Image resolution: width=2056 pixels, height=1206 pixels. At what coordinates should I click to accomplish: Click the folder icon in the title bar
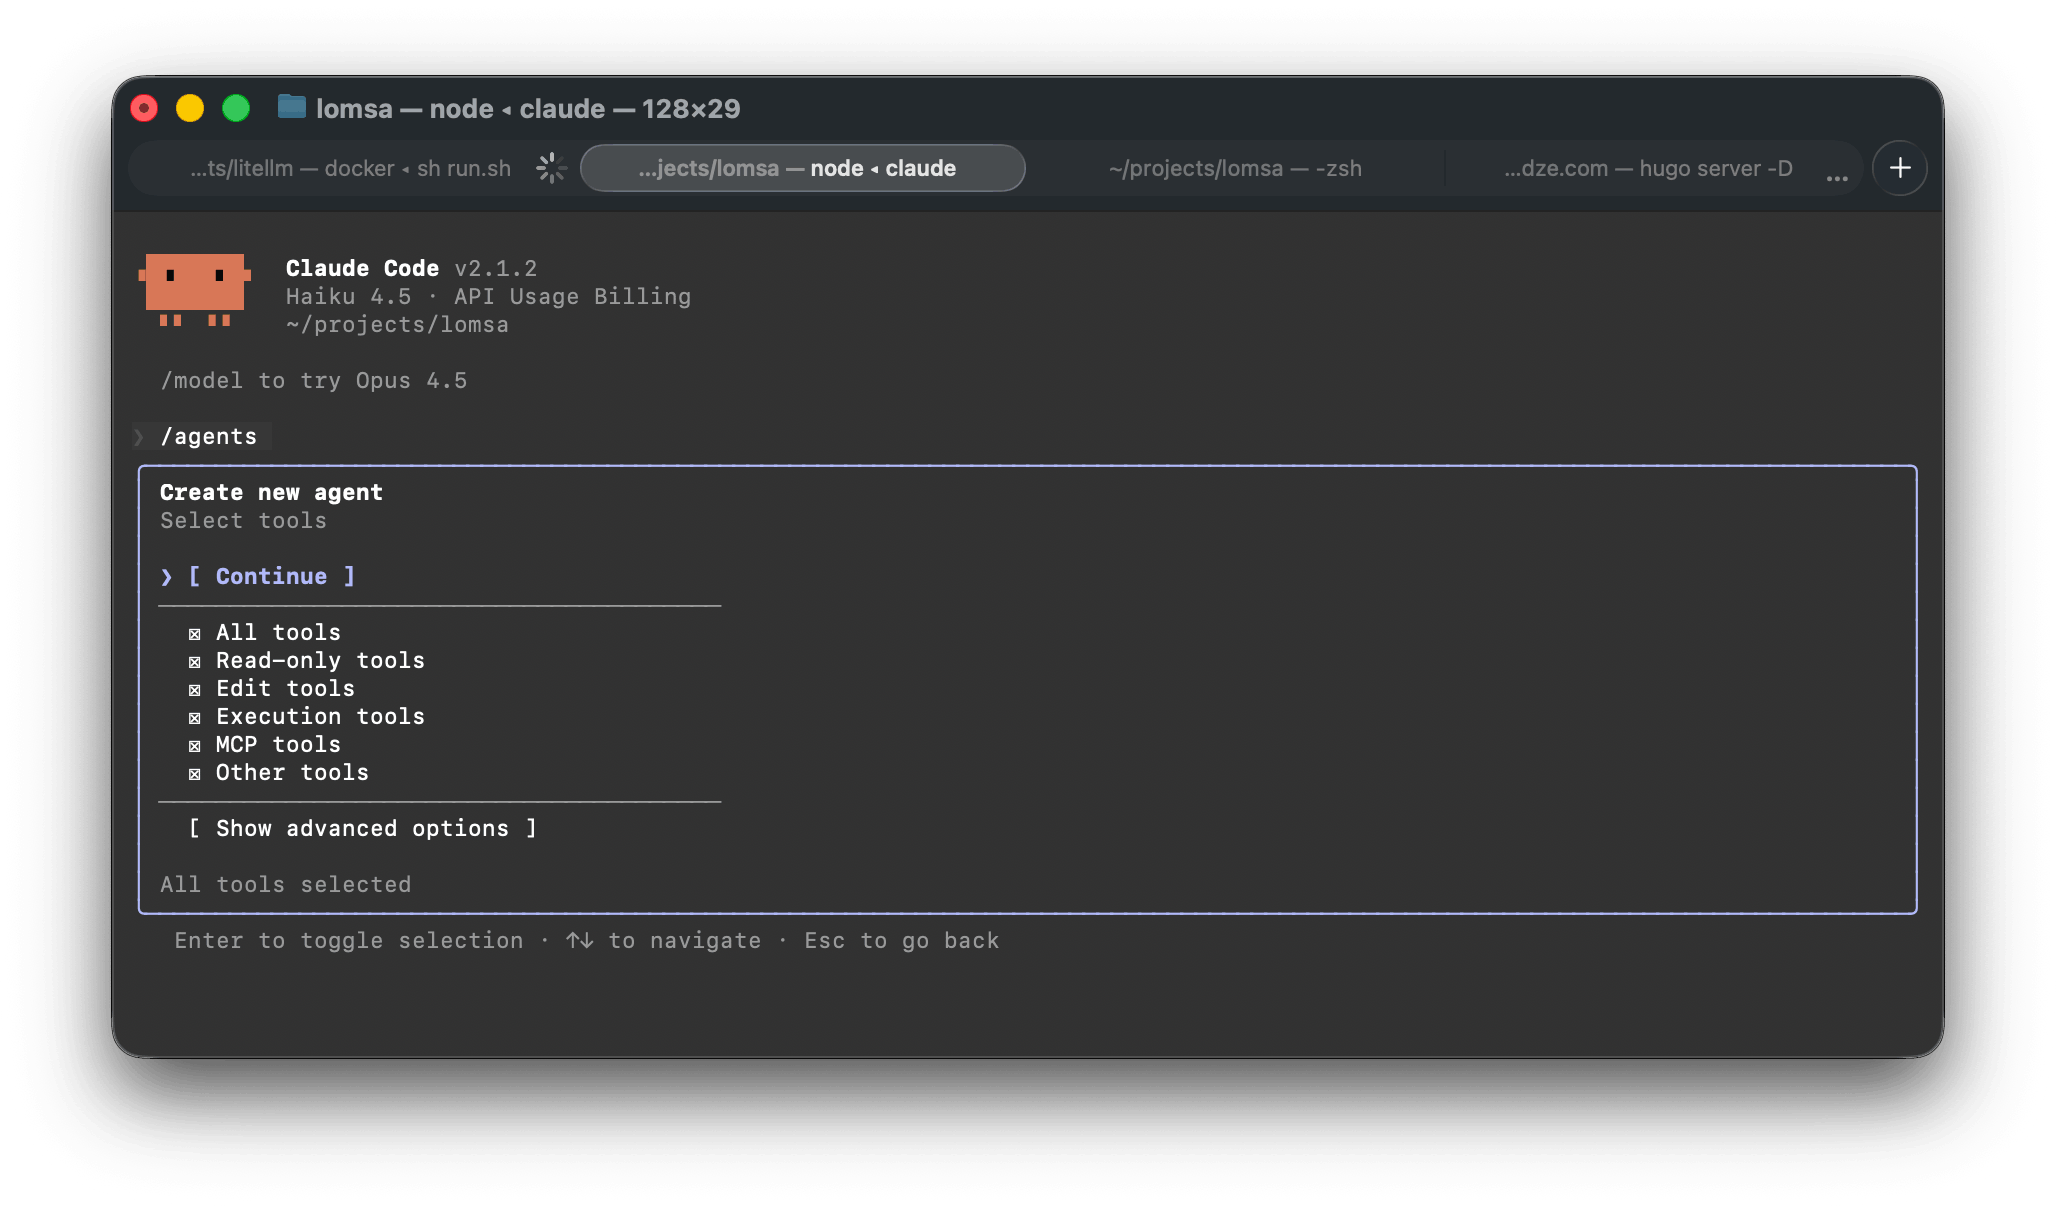click(x=291, y=107)
